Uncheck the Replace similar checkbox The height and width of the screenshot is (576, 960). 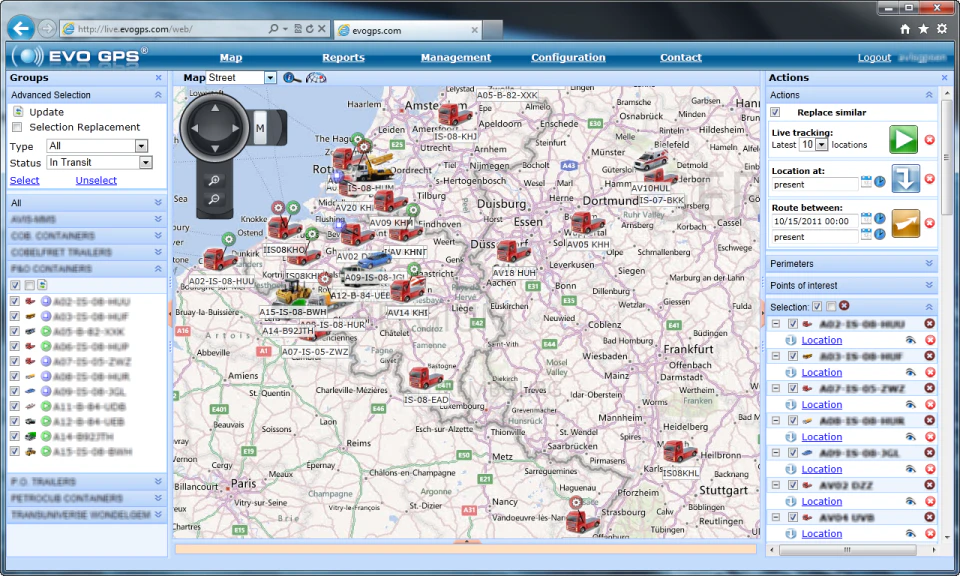[x=775, y=112]
